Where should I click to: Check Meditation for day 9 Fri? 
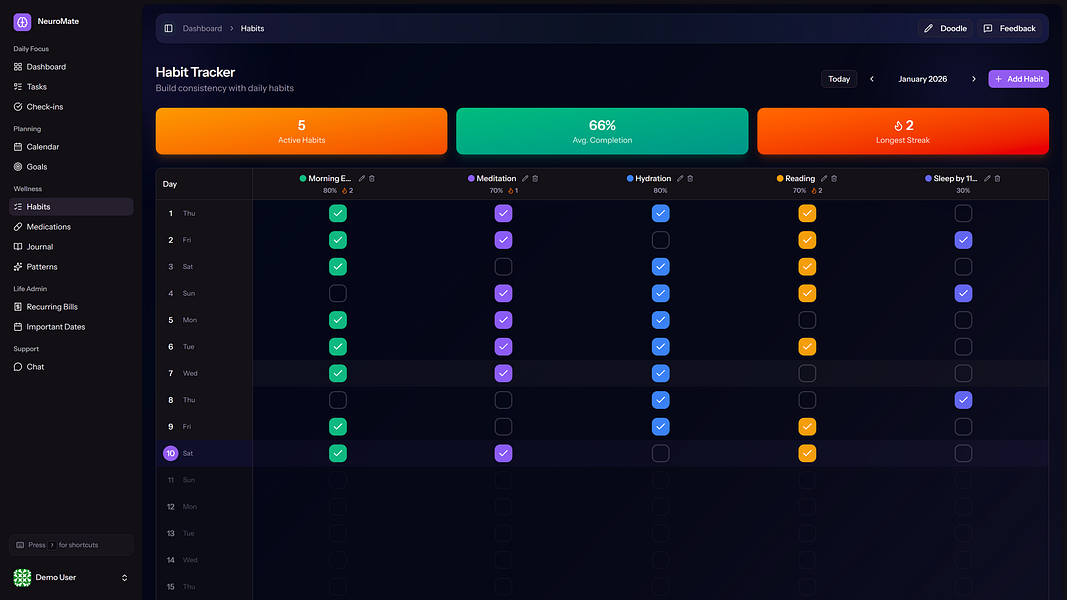click(503, 427)
